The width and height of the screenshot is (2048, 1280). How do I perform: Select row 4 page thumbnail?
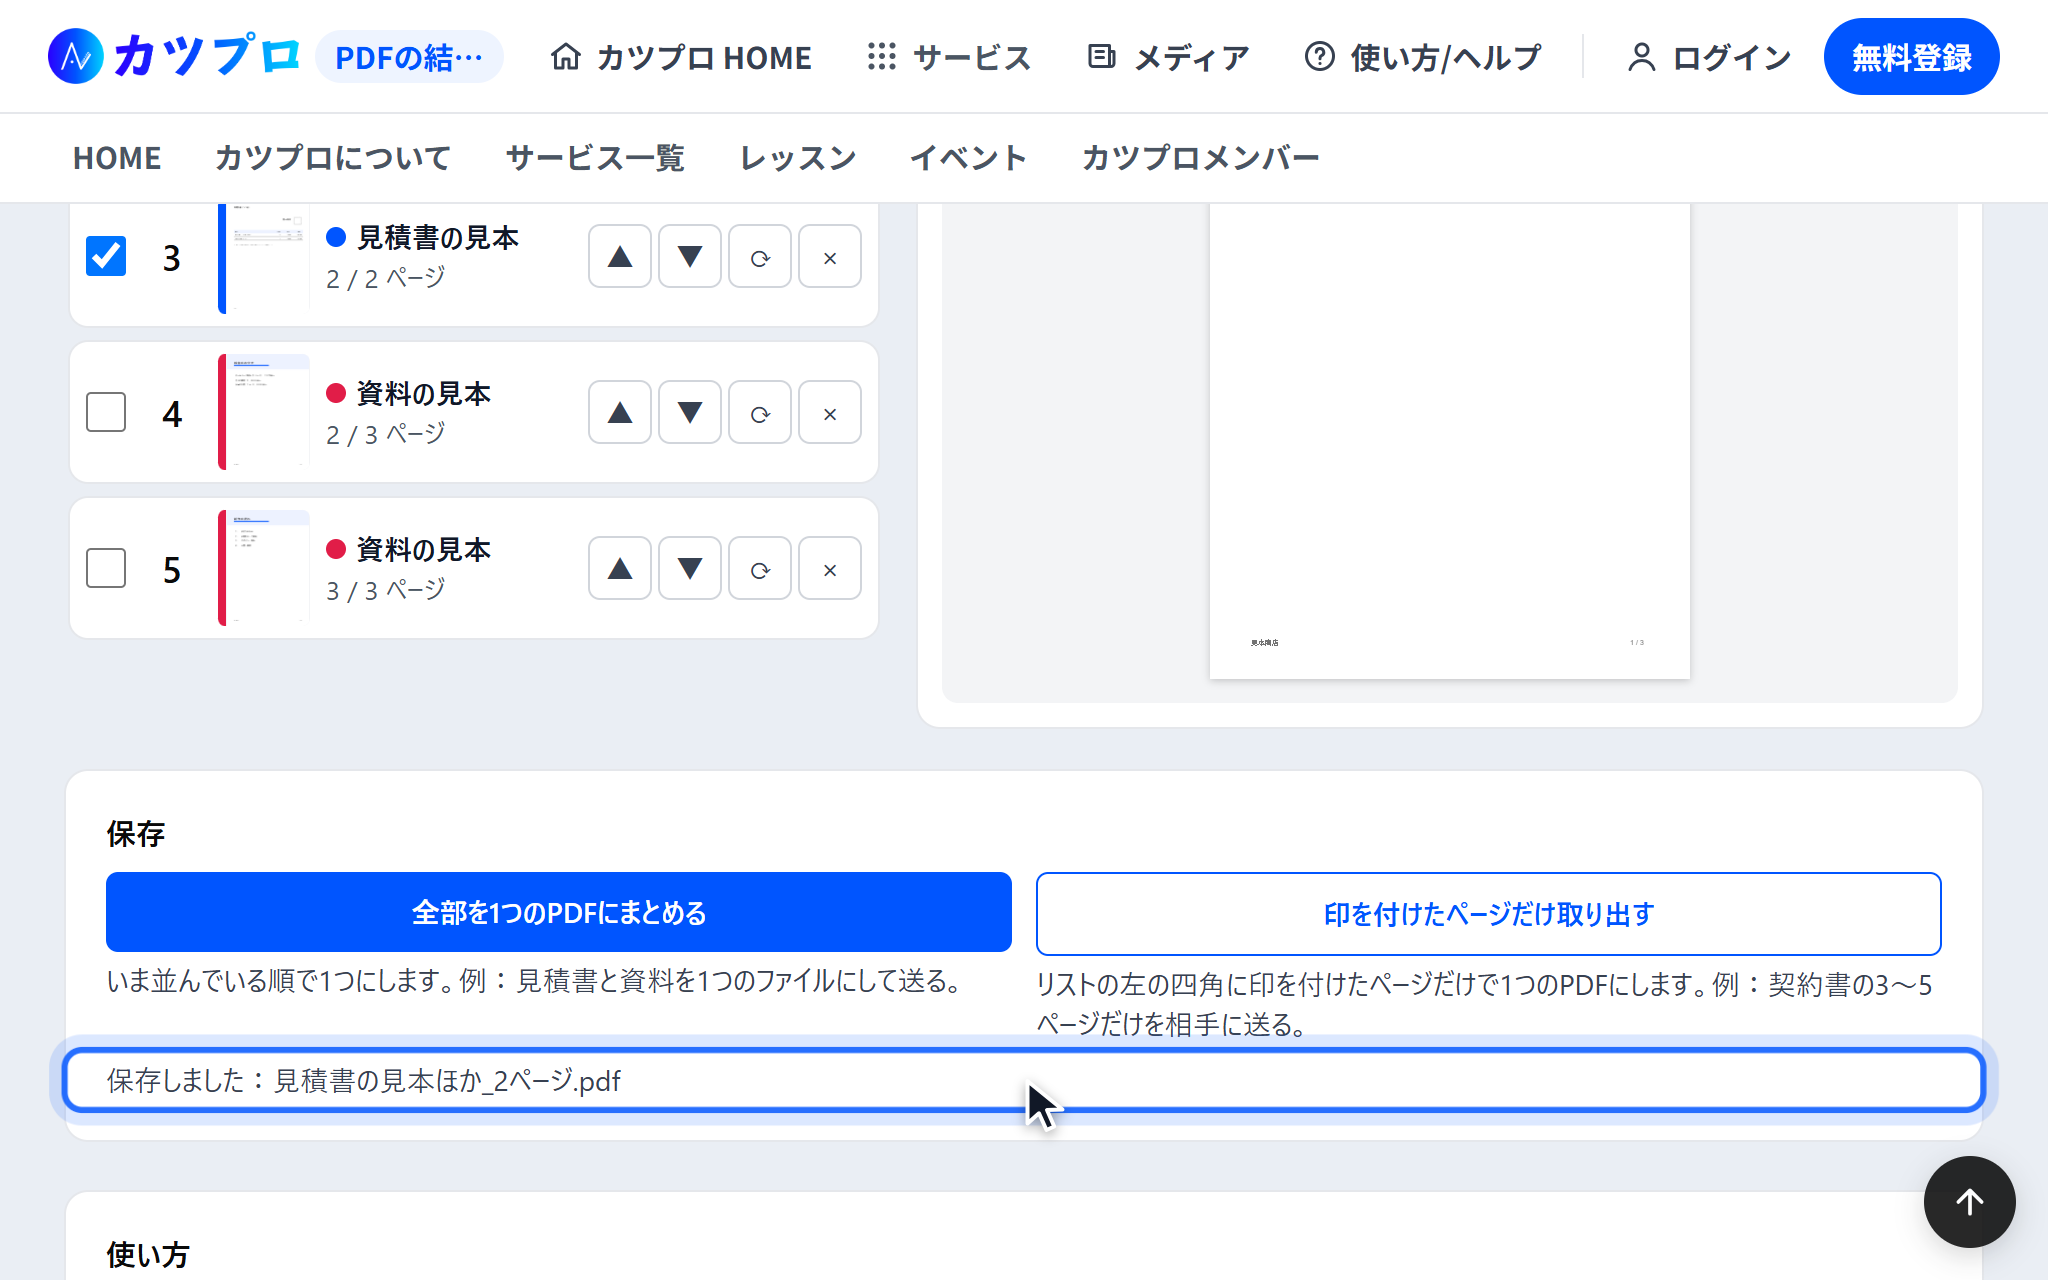tap(264, 412)
